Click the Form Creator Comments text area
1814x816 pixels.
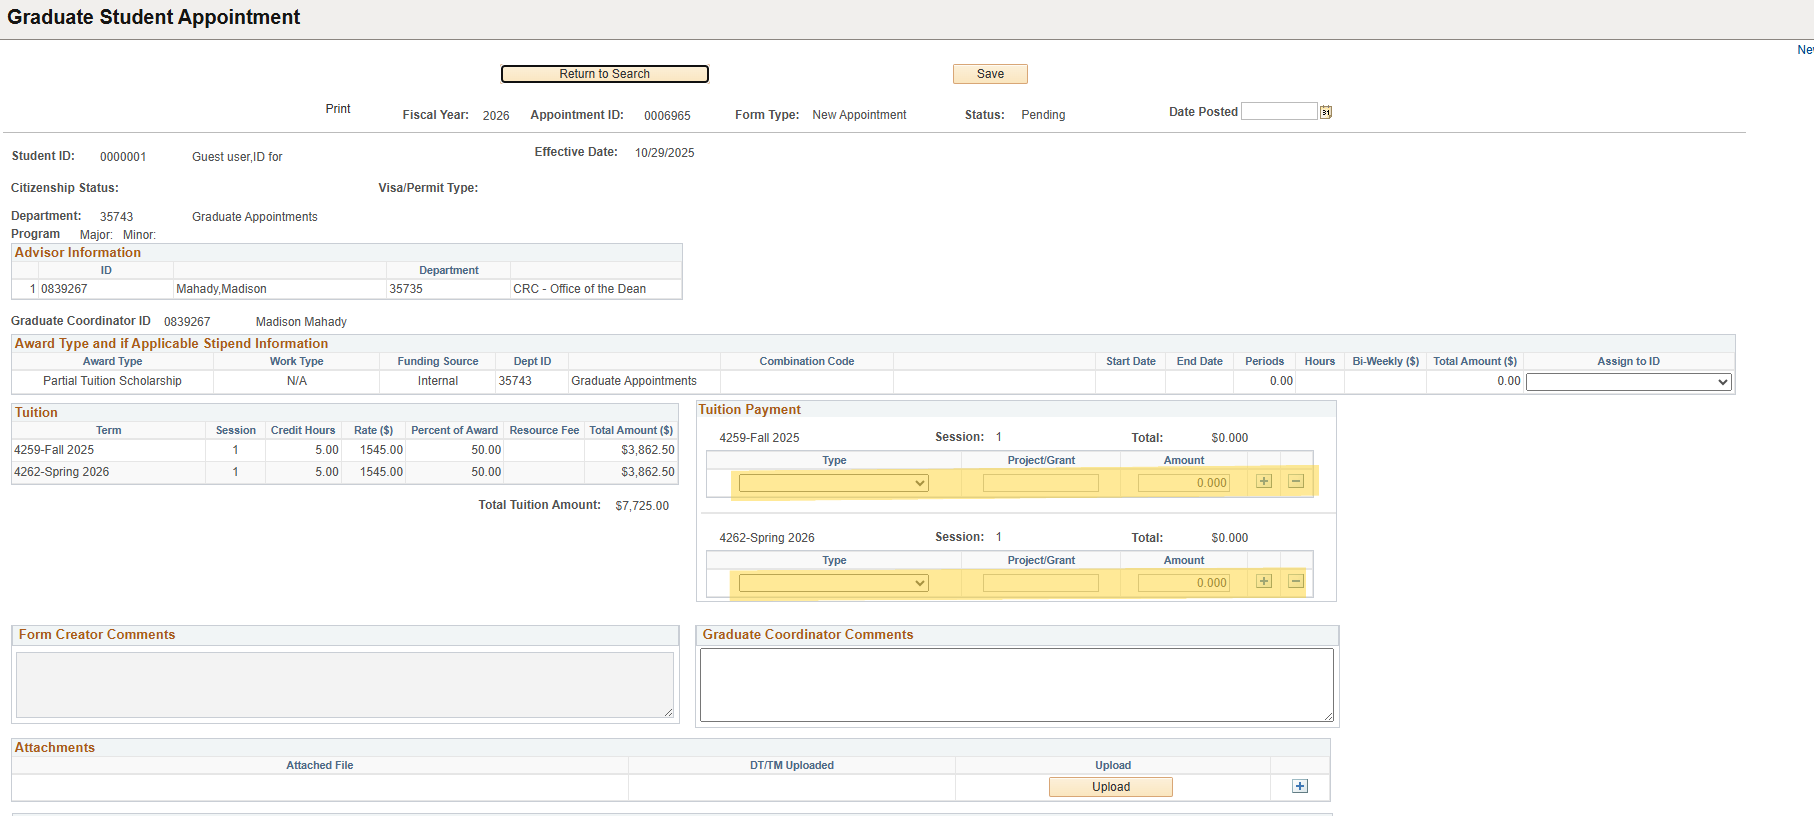tap(345, 685)
